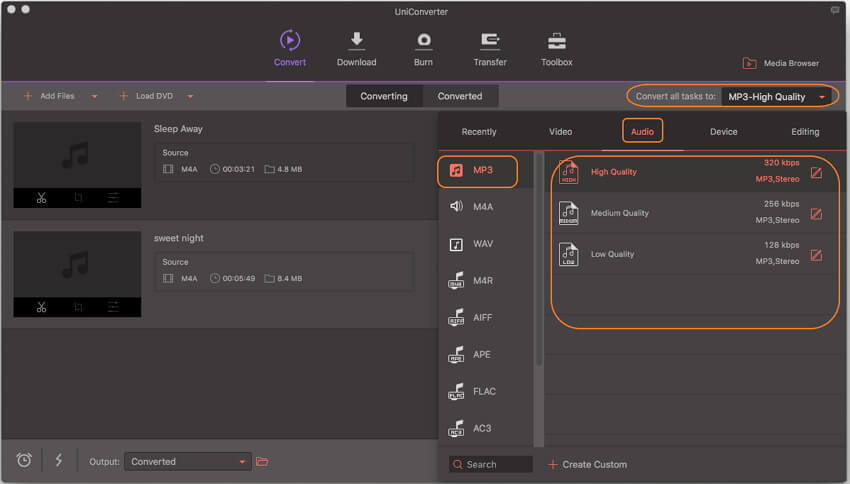Open the Transfer section icon
Screen dimensions: 850x484
[490, 41]
